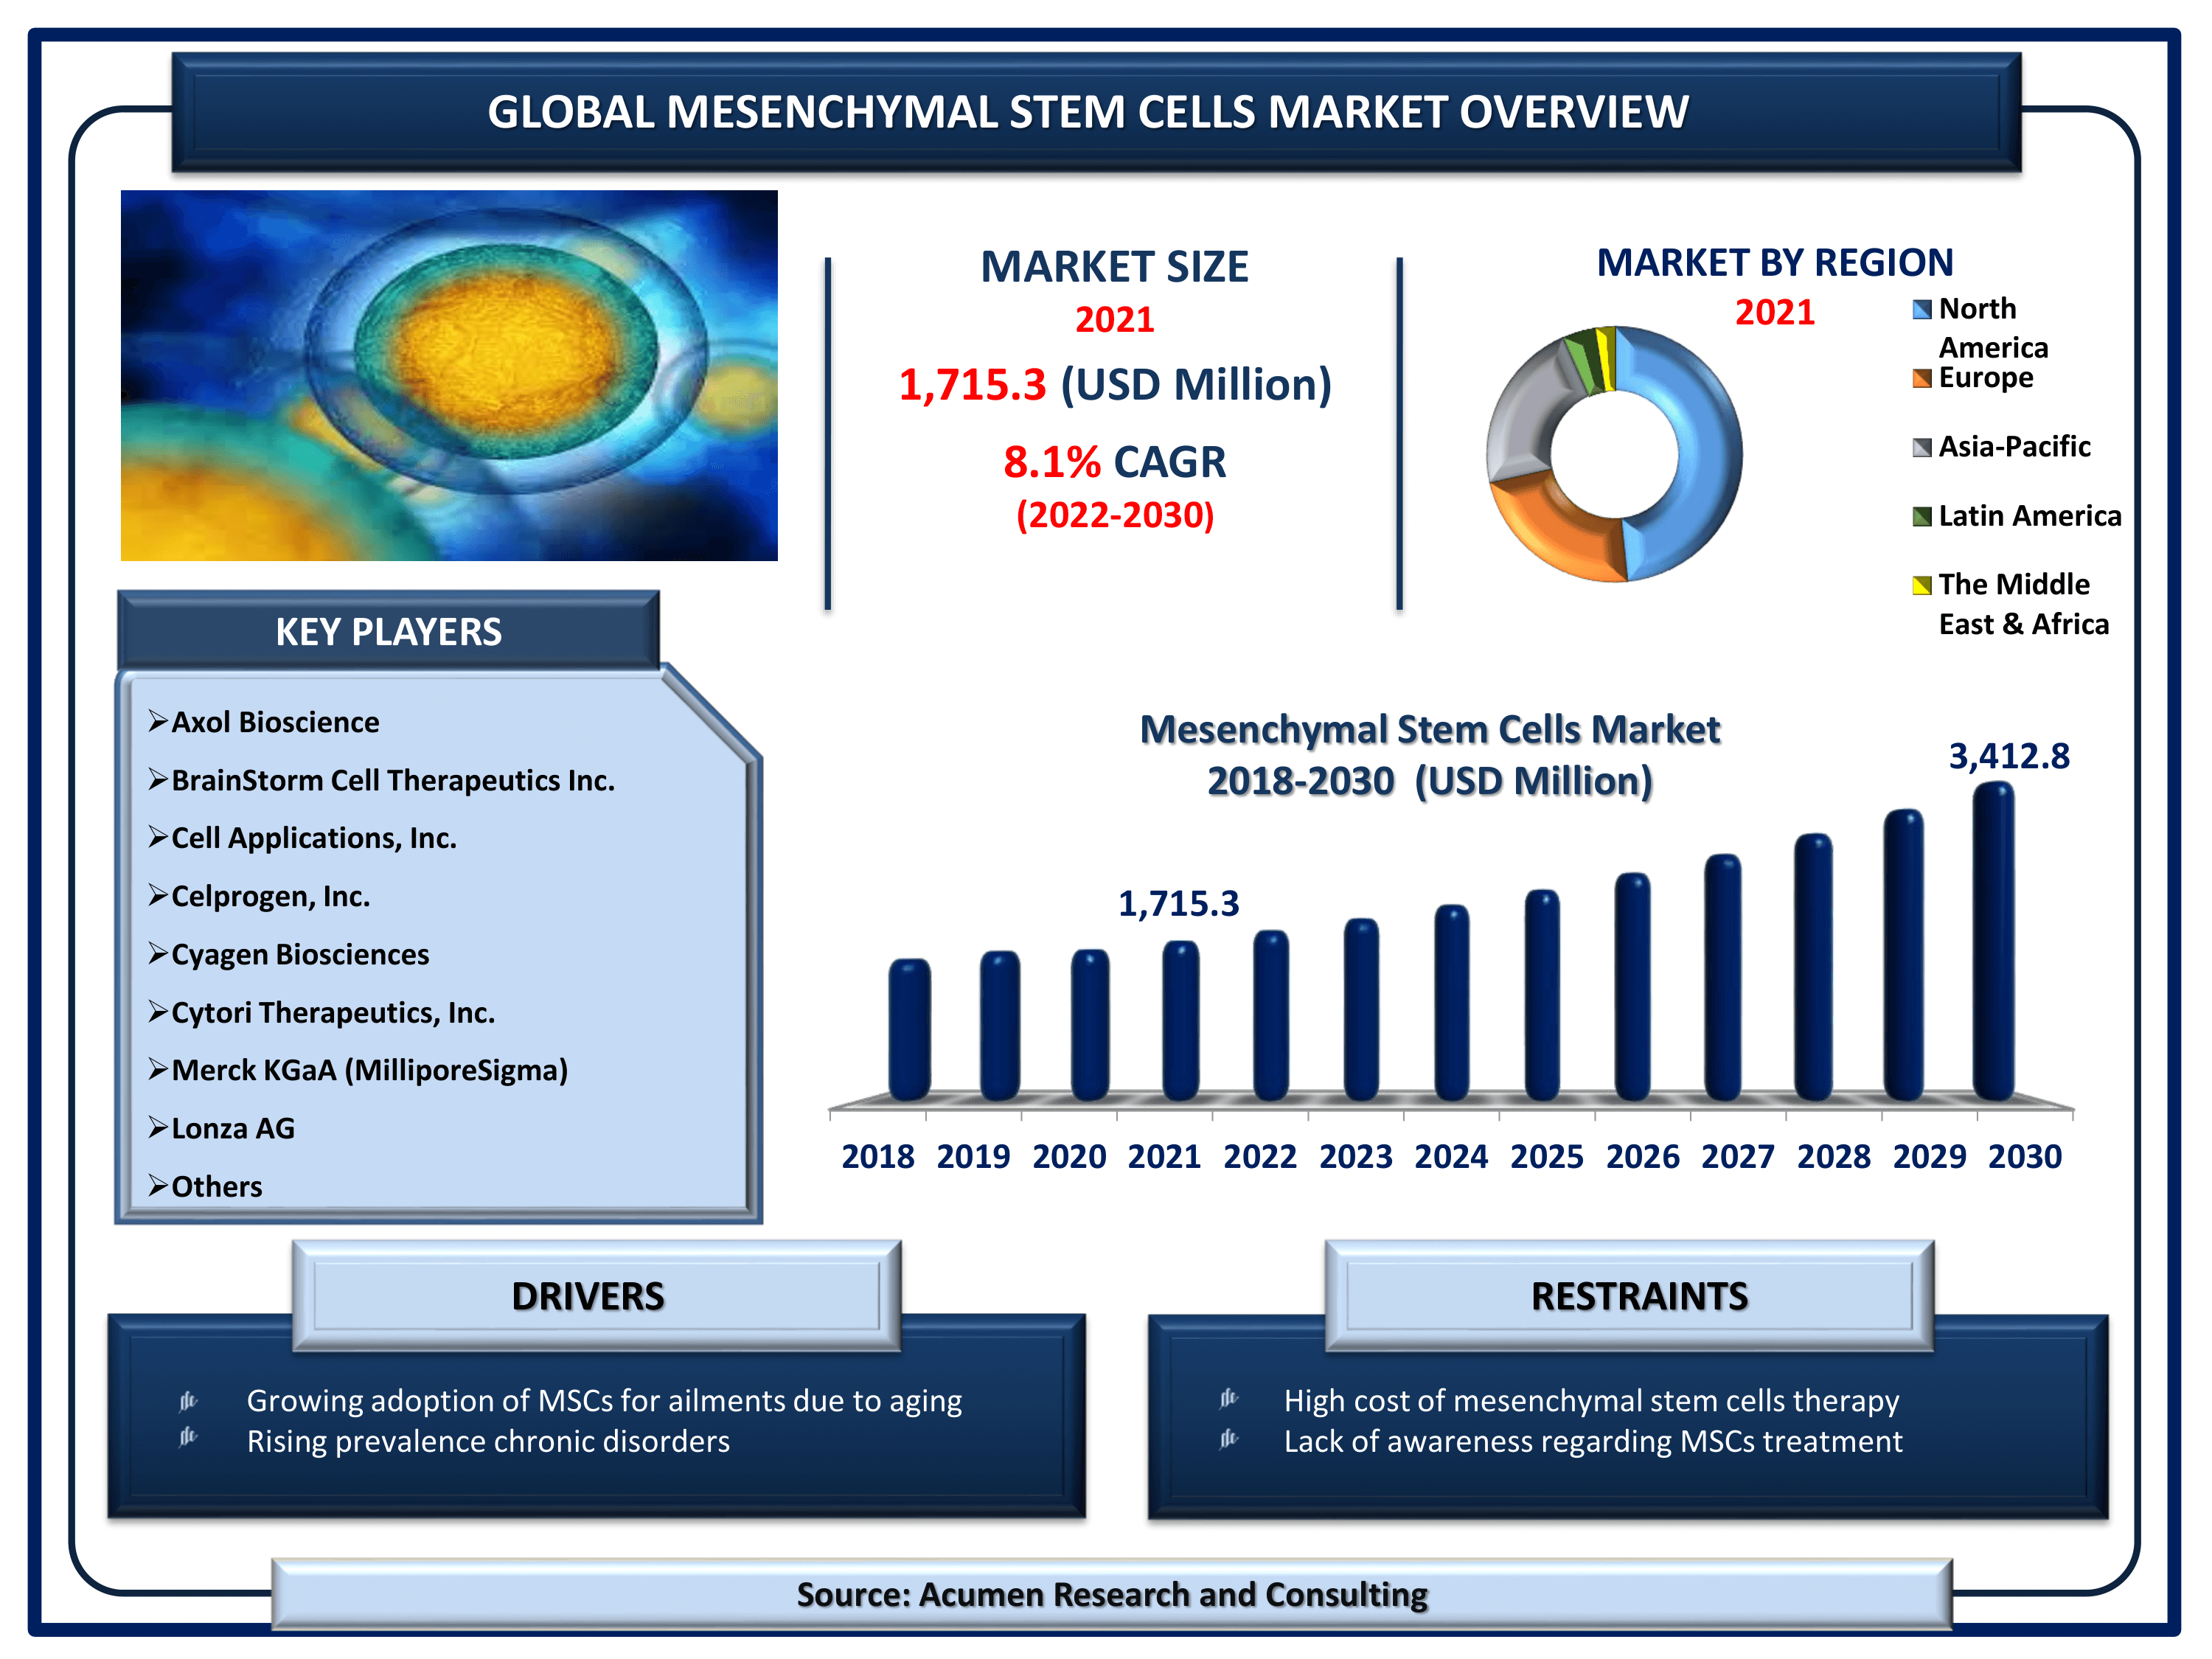Click the KEY PLAYERS header
This screenshot has height=1659, width=2212.
388,631
